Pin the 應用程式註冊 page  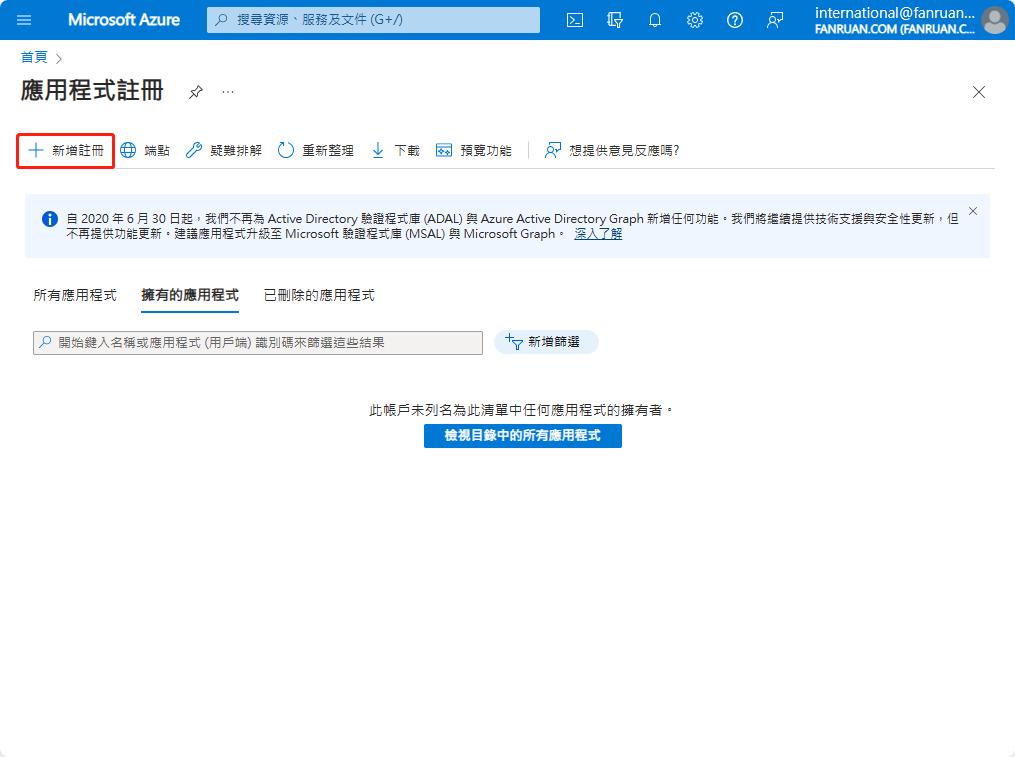[195, 92]
